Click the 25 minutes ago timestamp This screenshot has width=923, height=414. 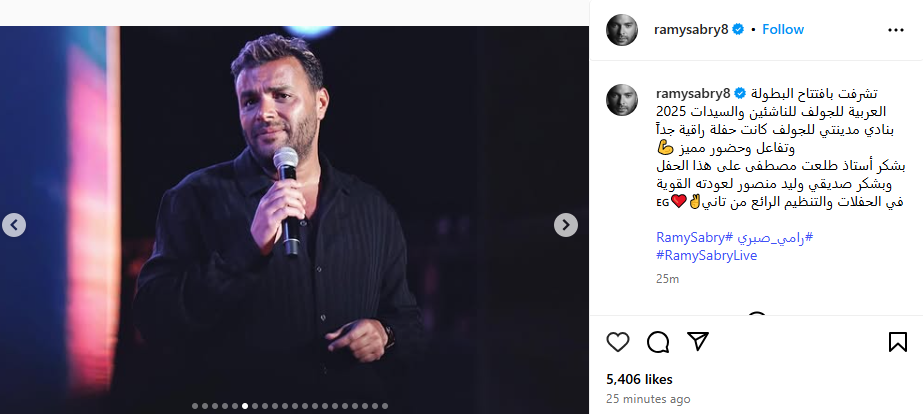pyautogui.click(x=648, y=399)
